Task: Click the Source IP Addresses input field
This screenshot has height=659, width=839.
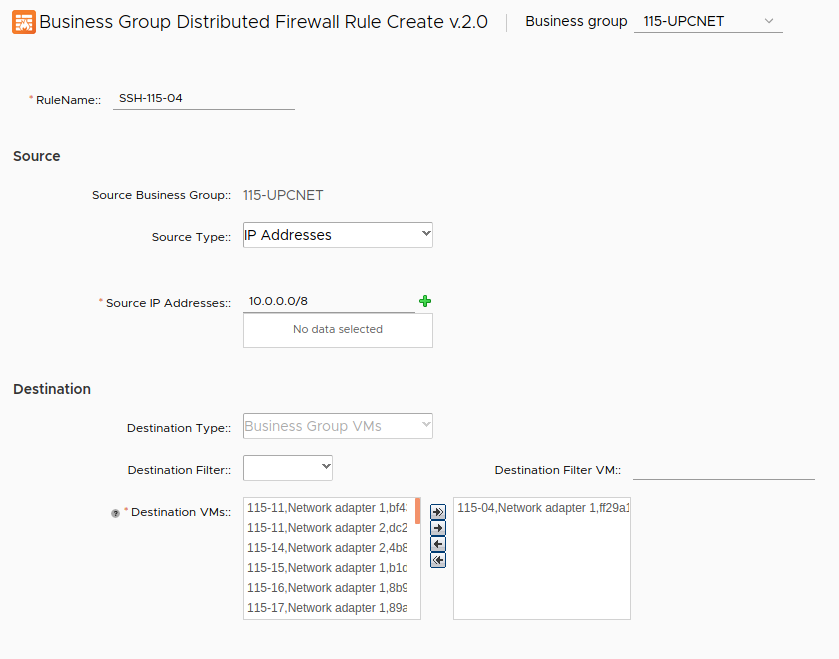Action: coord(328,301)
